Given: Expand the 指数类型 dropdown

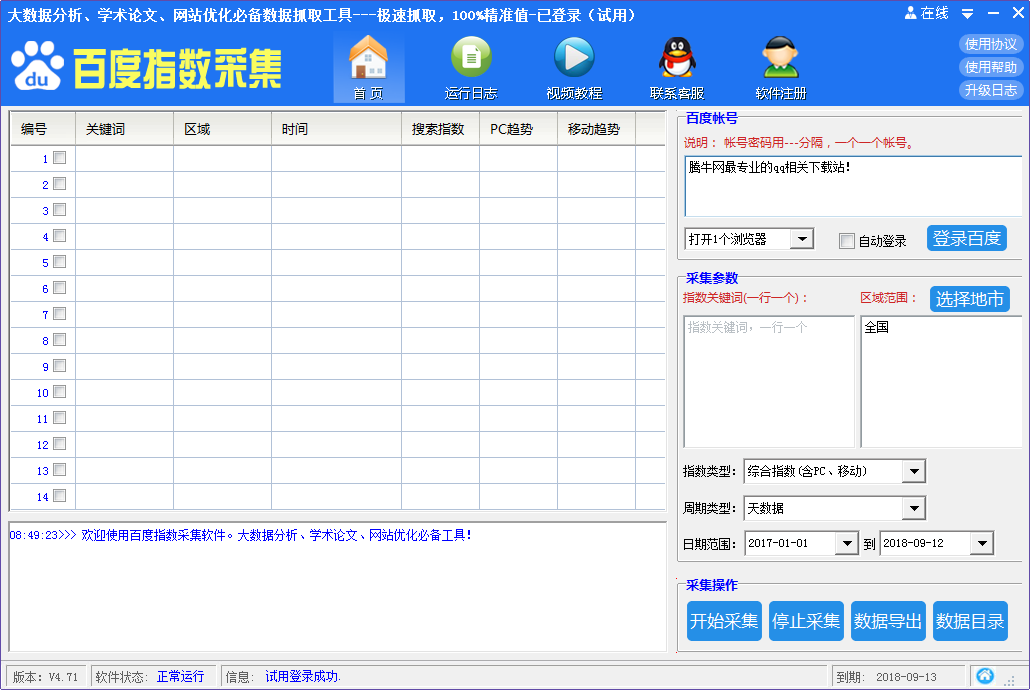Looking at the screenshot, I should pos(914,471).
